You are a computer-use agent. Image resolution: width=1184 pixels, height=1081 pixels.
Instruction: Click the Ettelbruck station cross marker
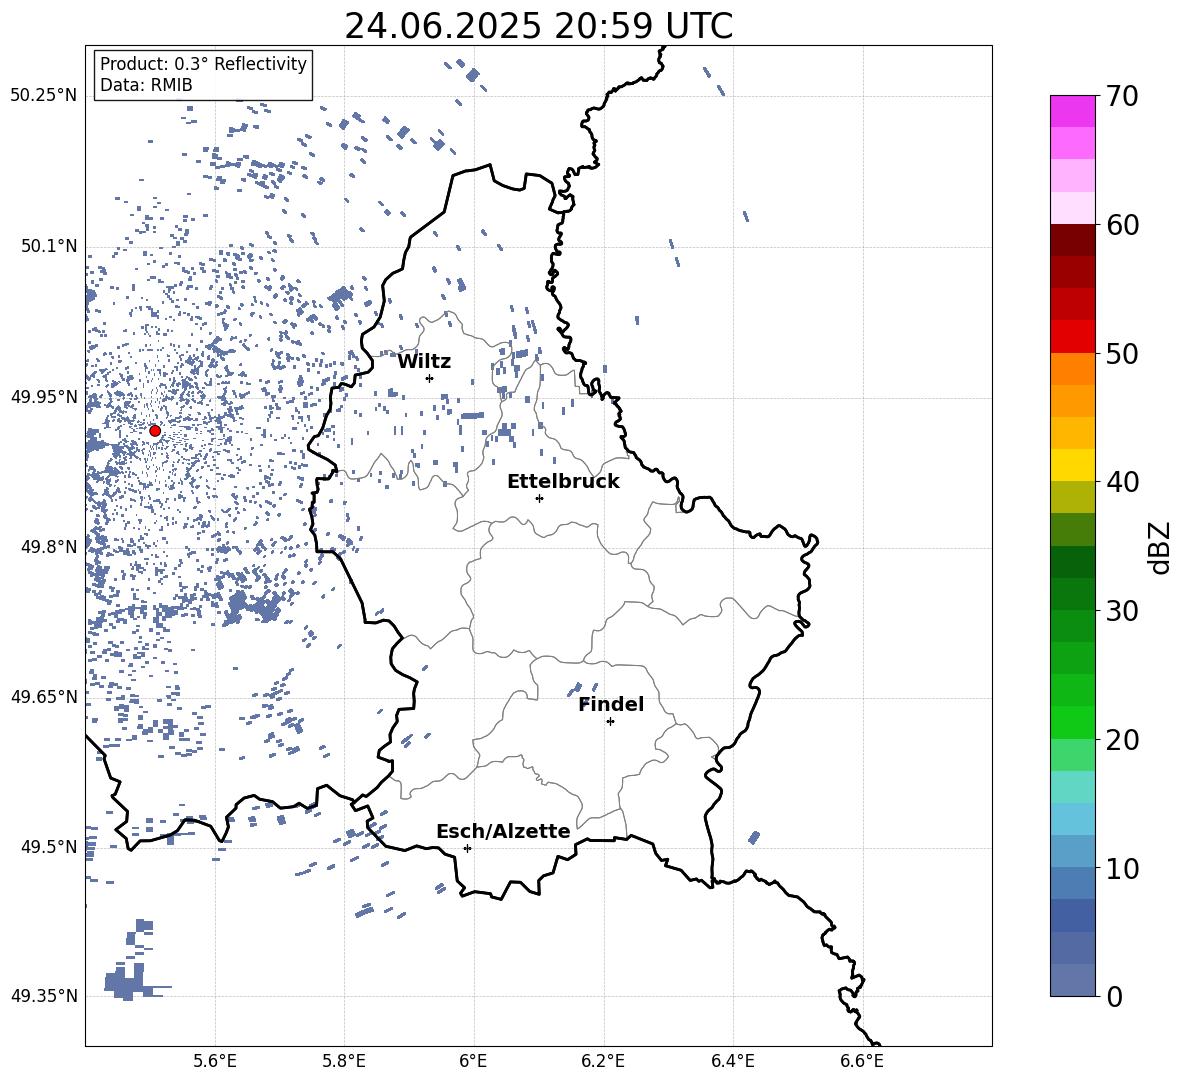pos(539,498)
